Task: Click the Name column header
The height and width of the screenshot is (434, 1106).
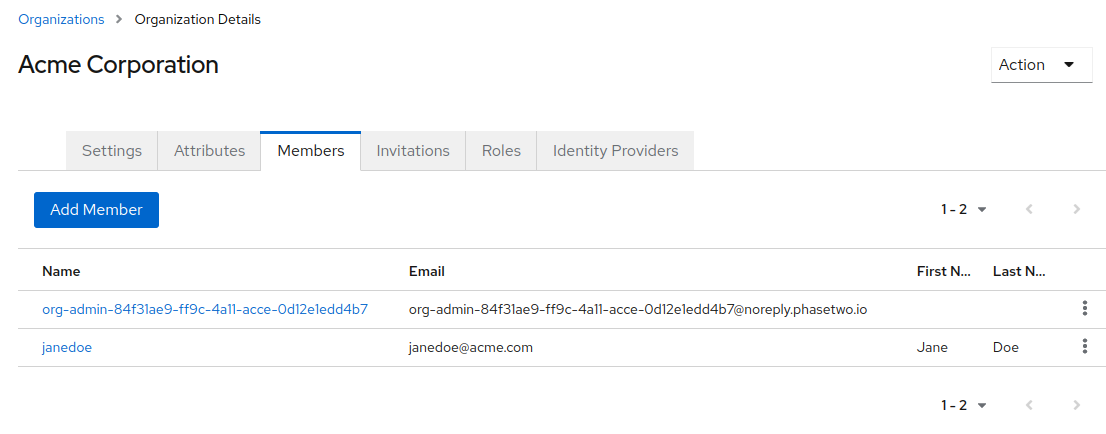Action: click(x=61, y=271)
